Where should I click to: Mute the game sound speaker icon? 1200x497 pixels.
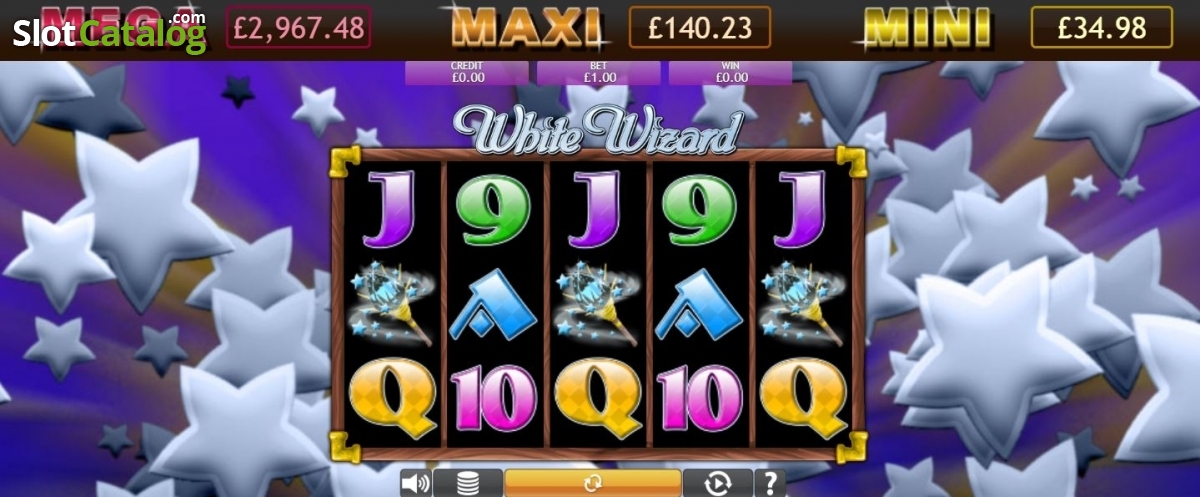[416, 483]
